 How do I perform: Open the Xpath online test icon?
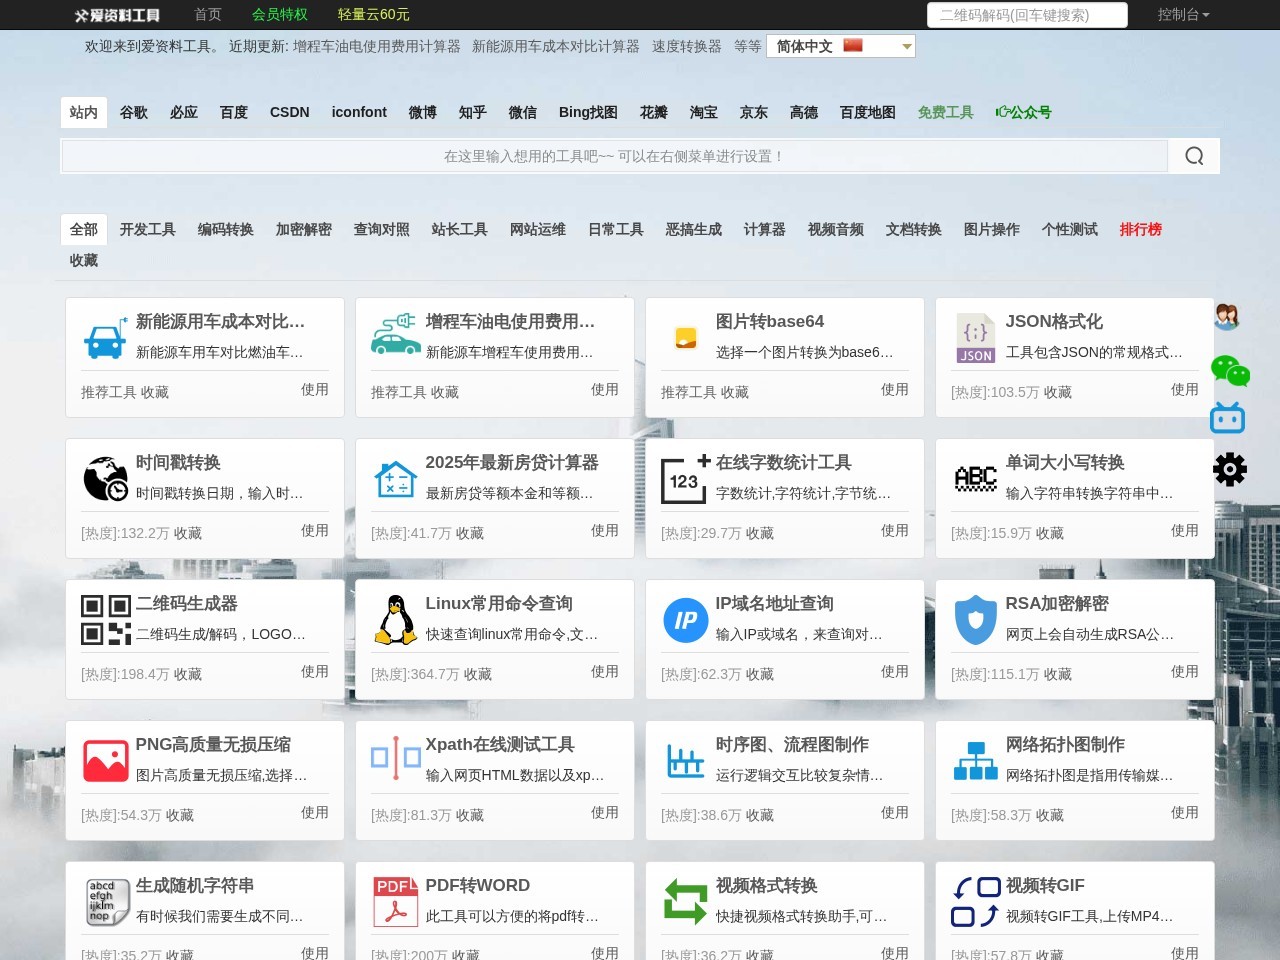pos(396,758)
